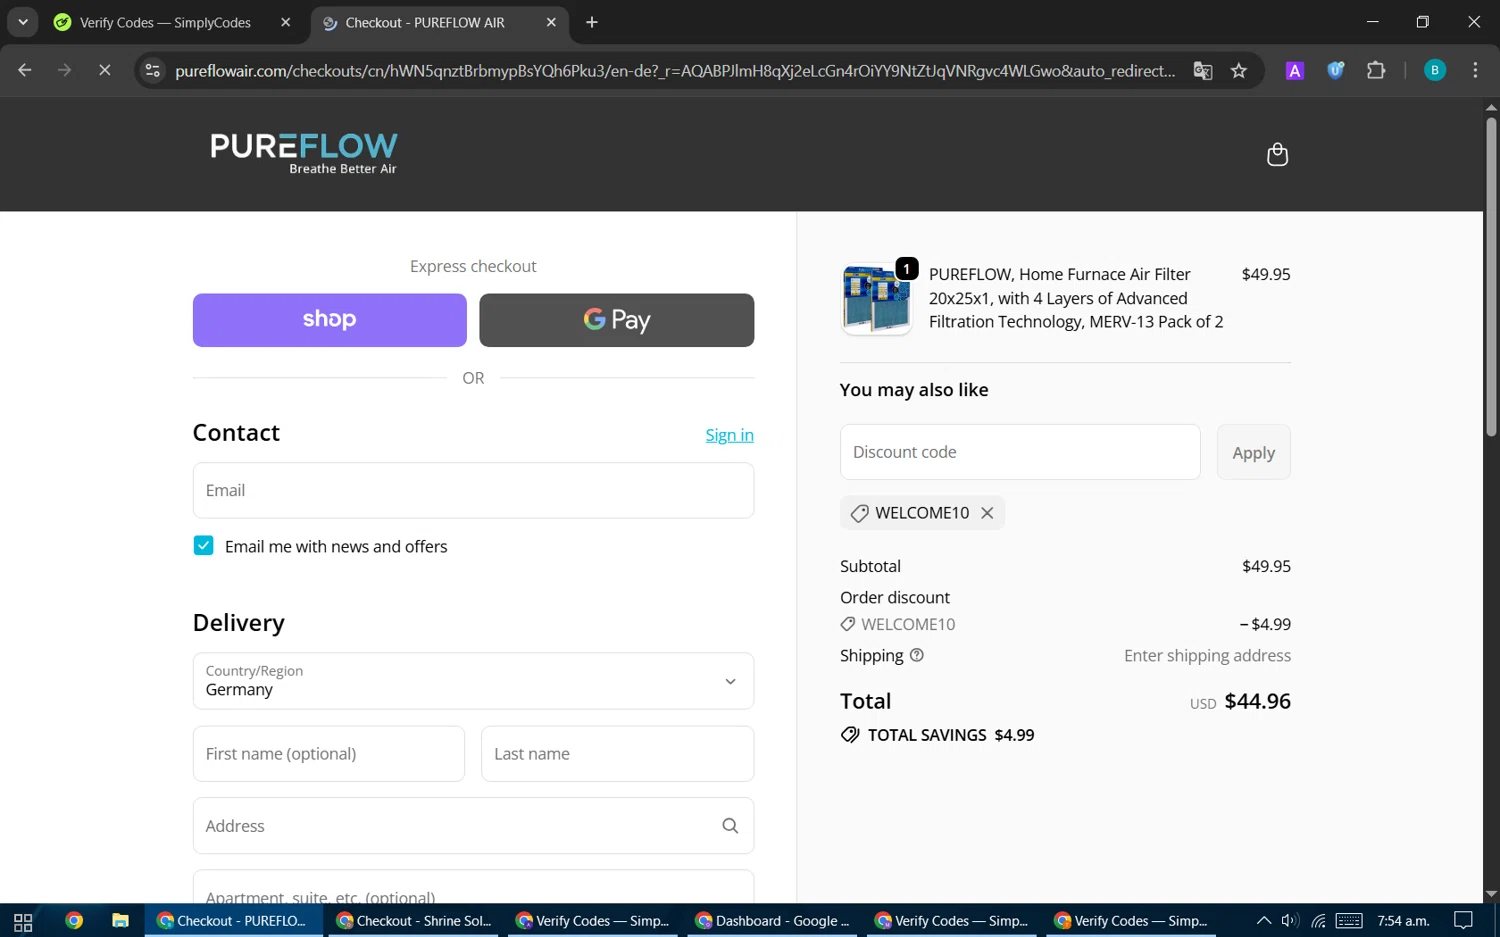The height and width of the screenshot is (937, 1500).
Task: Focus the Discount code field
Action: (1020, 452)
